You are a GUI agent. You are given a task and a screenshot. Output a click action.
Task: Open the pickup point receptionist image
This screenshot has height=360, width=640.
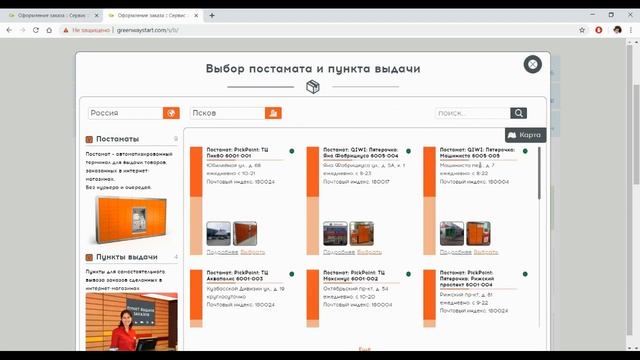tap(131, 322)
